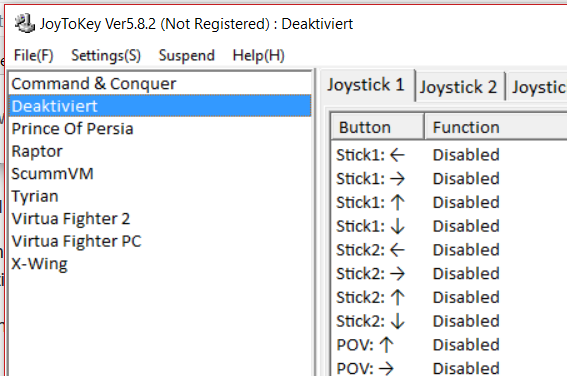Select the Command & Conquer profile
This screenshot has width=567, height=376.
coord(160,84)
